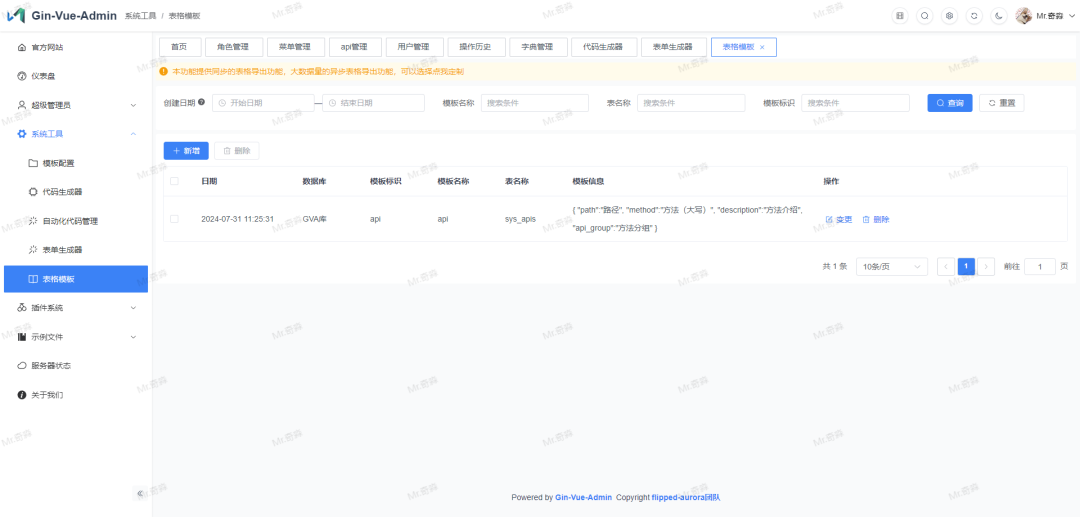Switch to dark mode with moon icon
The height and width of the screenshot is (517, 1080).
tap(999, 16)
